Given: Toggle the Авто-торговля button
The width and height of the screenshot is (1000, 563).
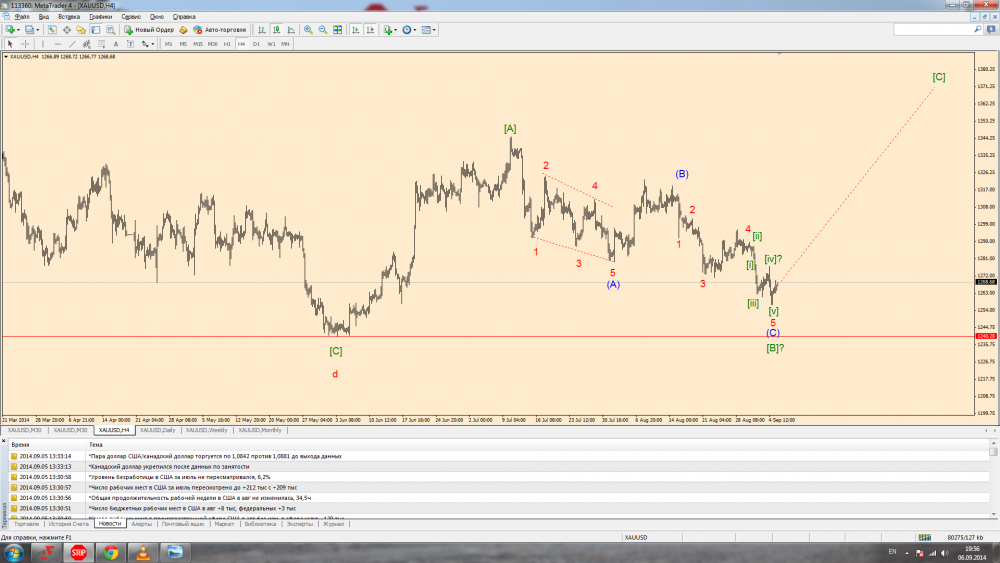Looking at the screenshot, I should point(219,29).
